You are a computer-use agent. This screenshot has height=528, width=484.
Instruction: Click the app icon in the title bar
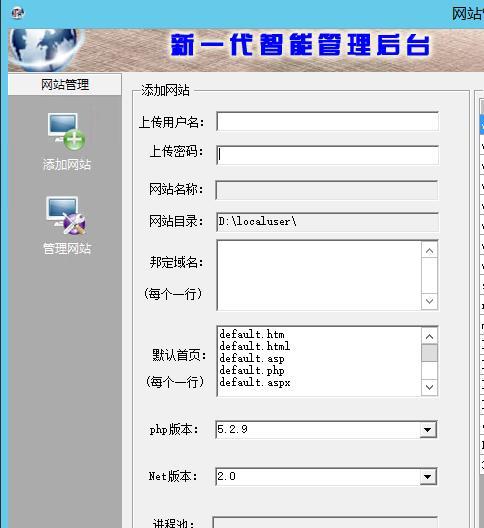coord(18,13)
